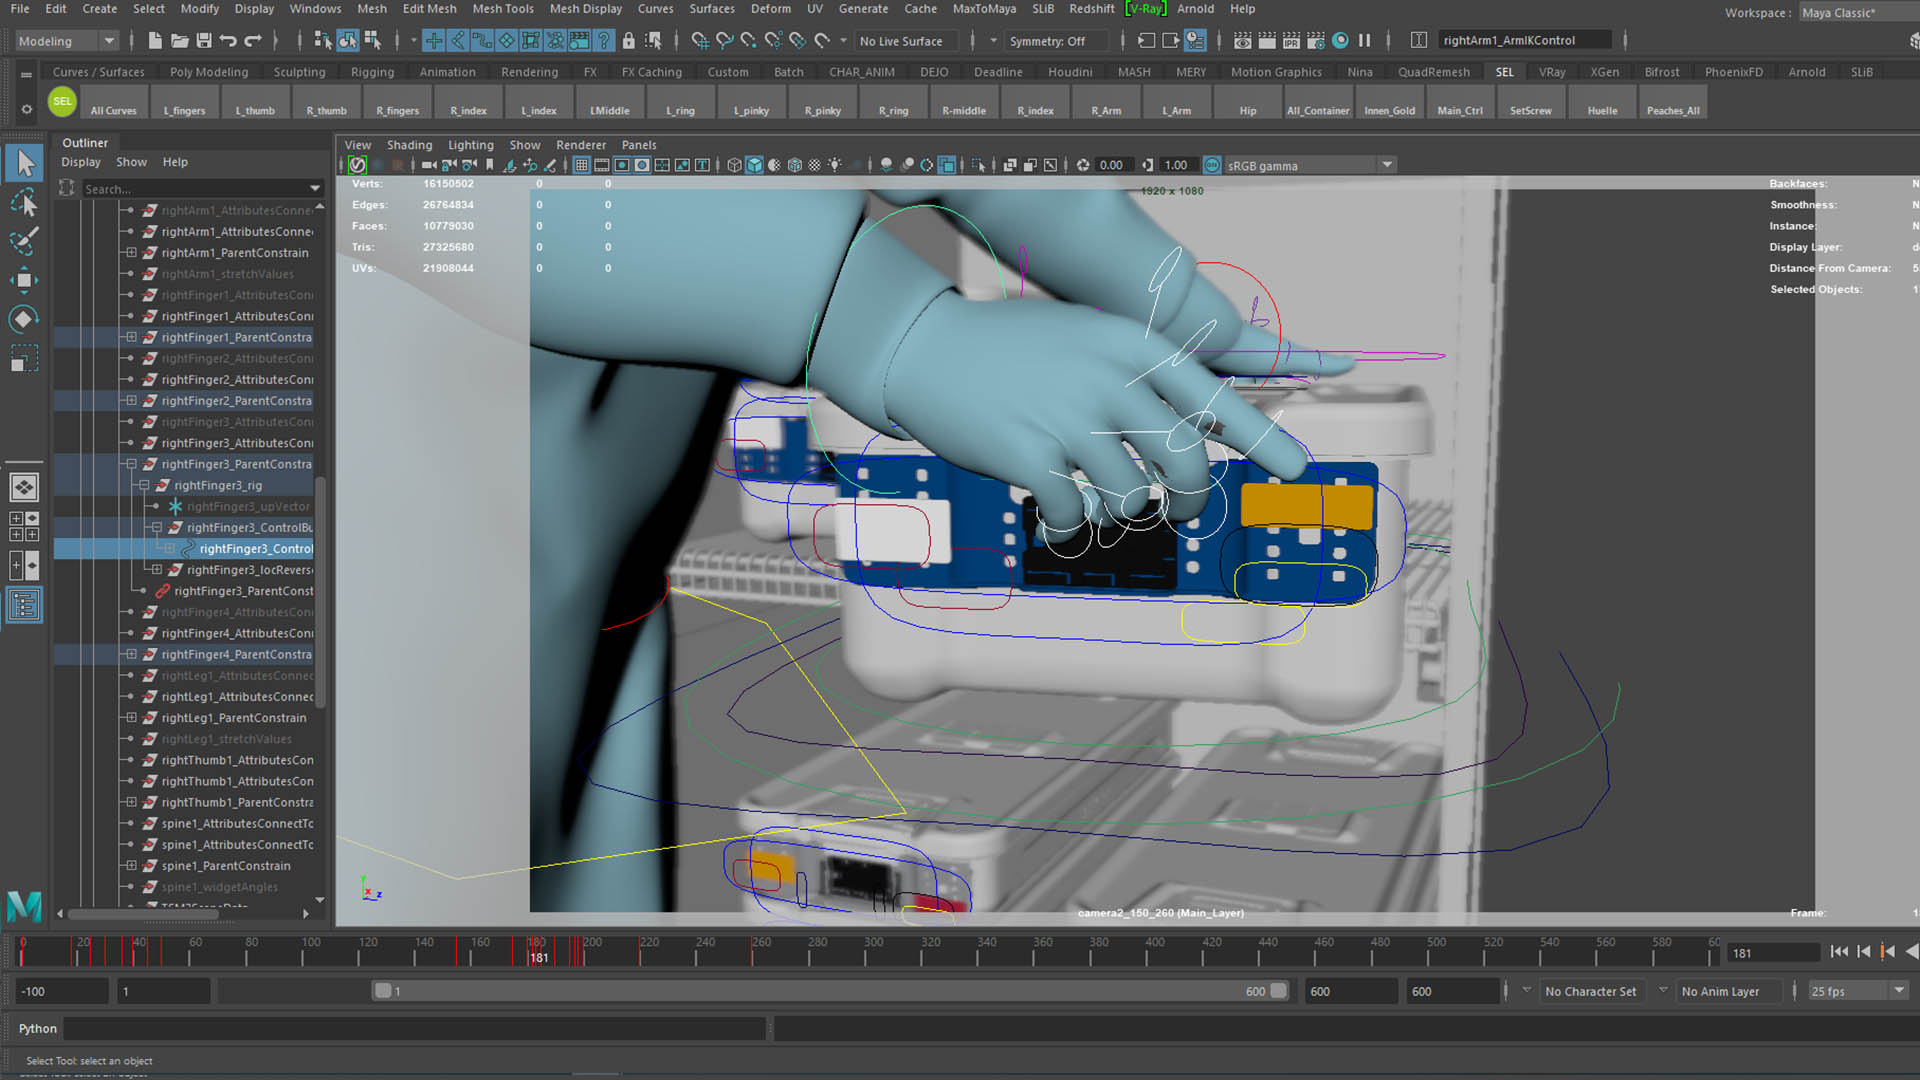Toggle viewport grid display icon
1920x1080 pixels.
click(x=581, y=165)
